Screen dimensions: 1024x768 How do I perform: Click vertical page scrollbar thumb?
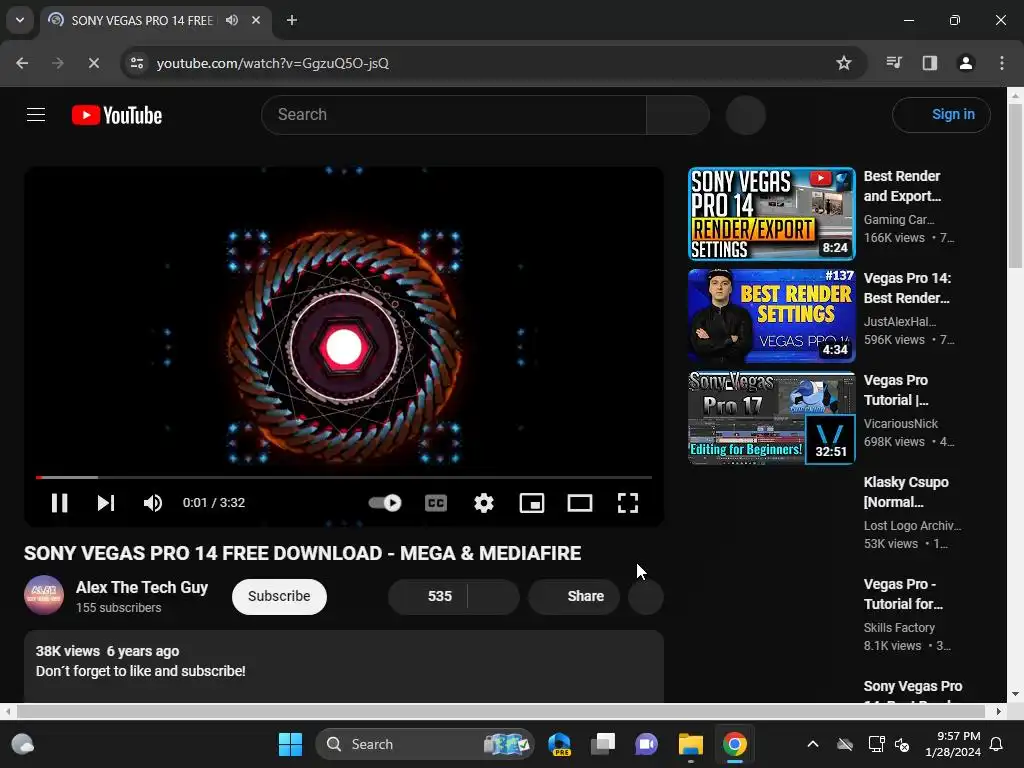pos(1015,185)
